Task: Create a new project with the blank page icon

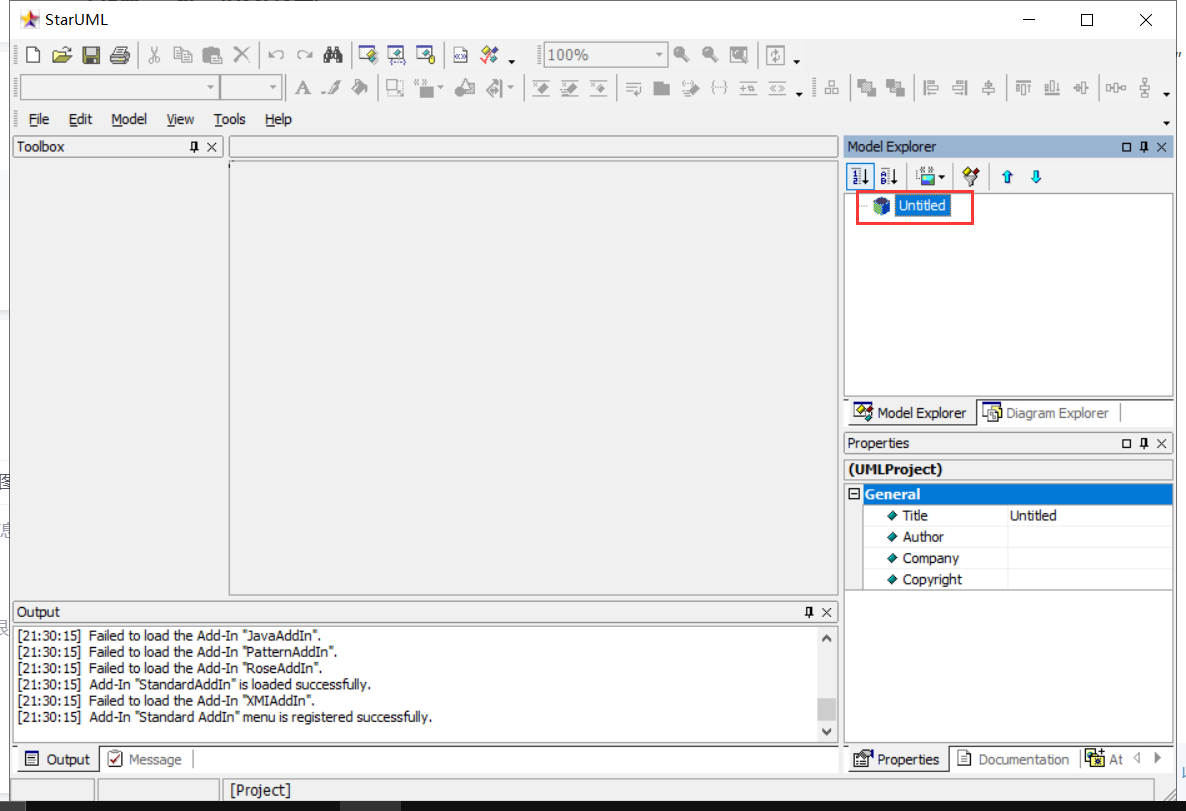Action: point(33,55)
